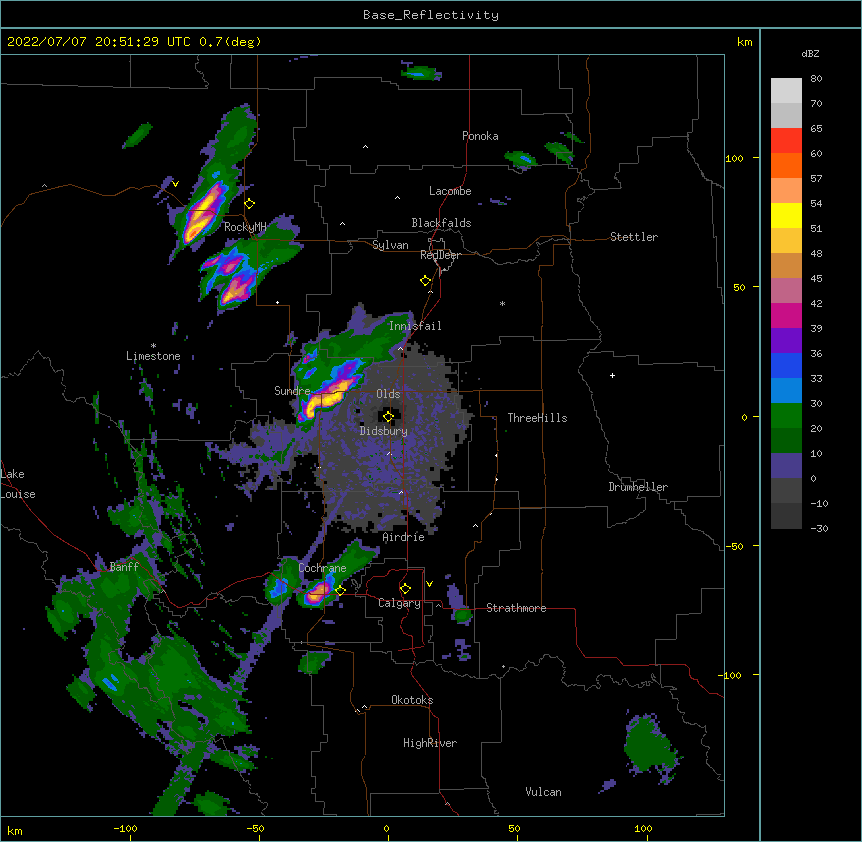Pick the orange 60–57 dBZ legend swatch
This screenshot has height=842, width=862.
pyautogui.click(x=786, y=165)
